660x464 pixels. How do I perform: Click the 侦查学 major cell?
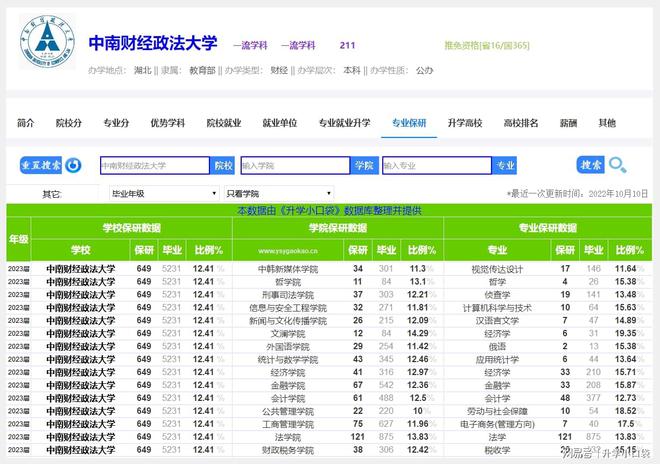(x=497, y=295)
